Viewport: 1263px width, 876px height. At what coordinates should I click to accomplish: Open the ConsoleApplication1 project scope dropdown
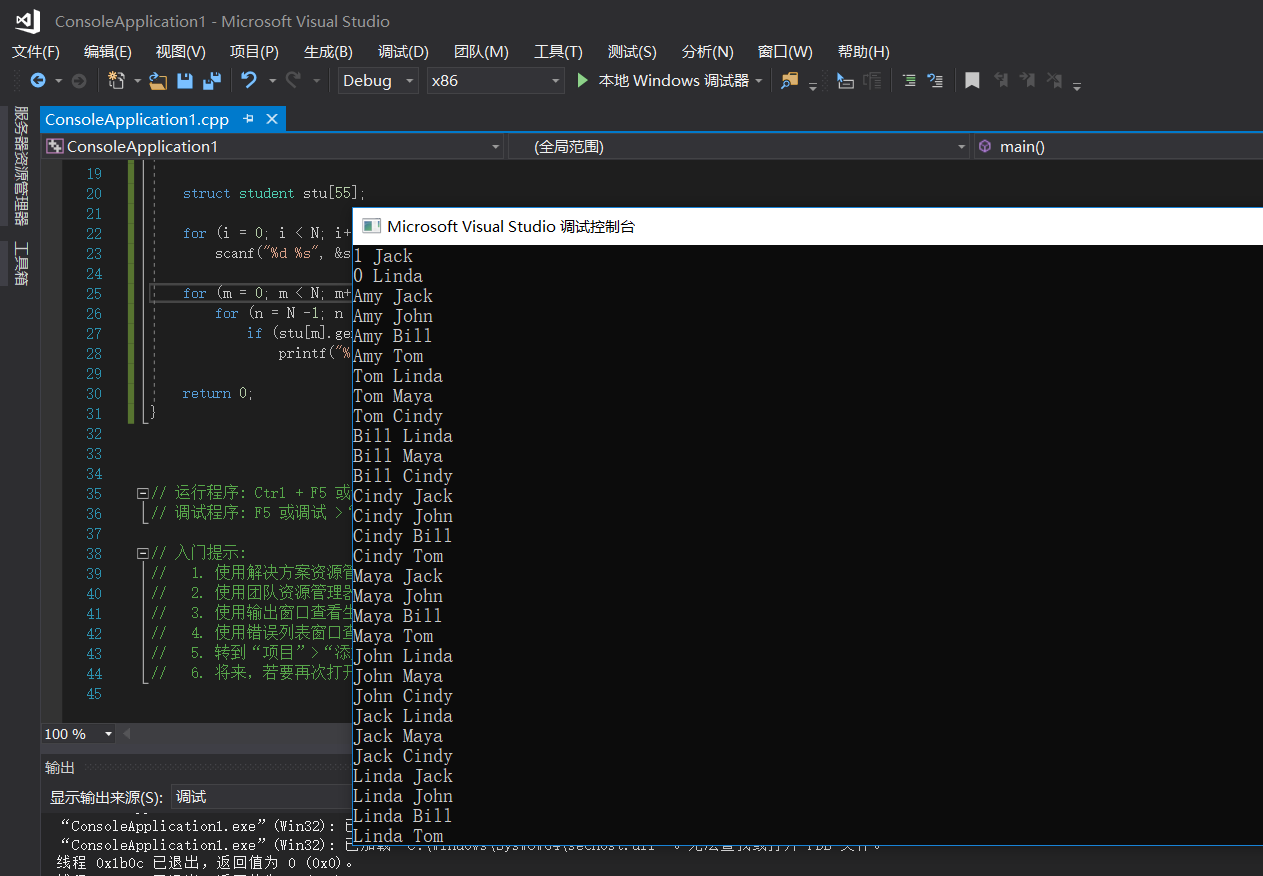pyautogui.click(x=273, y=147)
